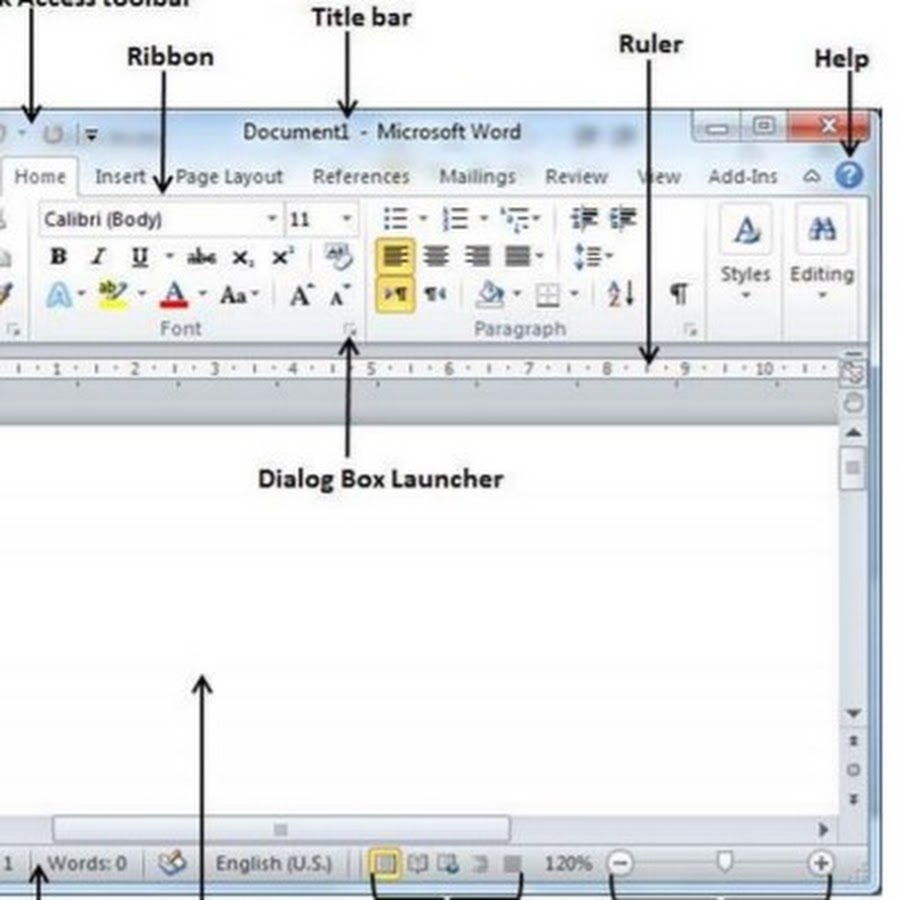Set Right-to-Left text direction
The image size is (900, 900).
[x=436, y=294]
